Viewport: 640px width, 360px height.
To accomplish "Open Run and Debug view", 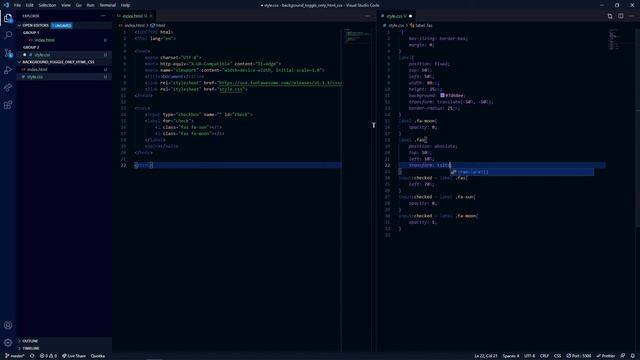I will pos(8,70).
